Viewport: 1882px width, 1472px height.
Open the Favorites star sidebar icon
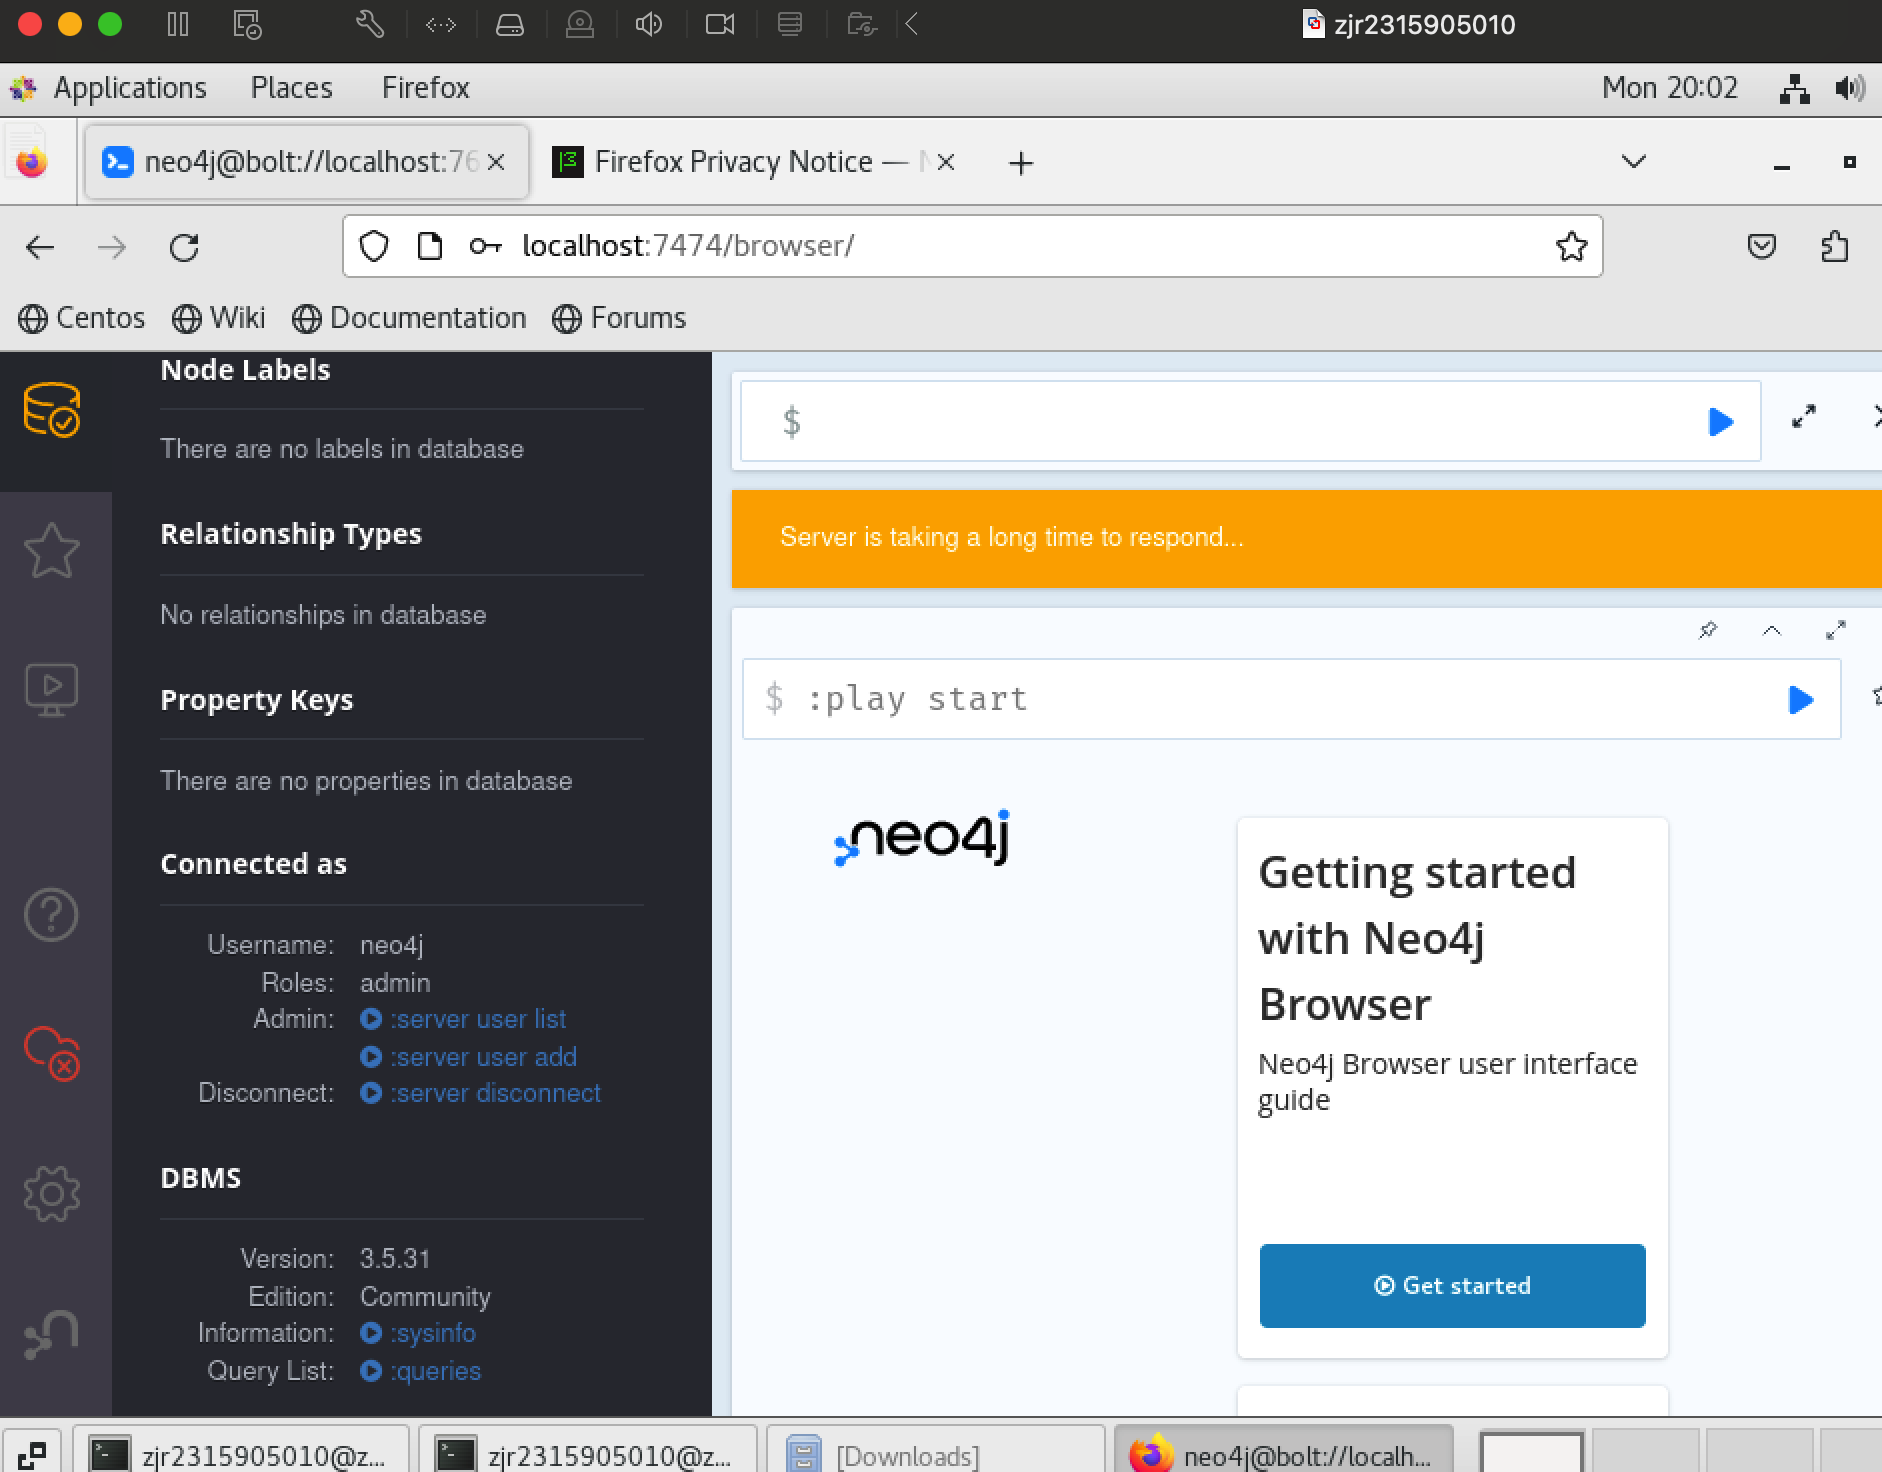click(52, 550)
